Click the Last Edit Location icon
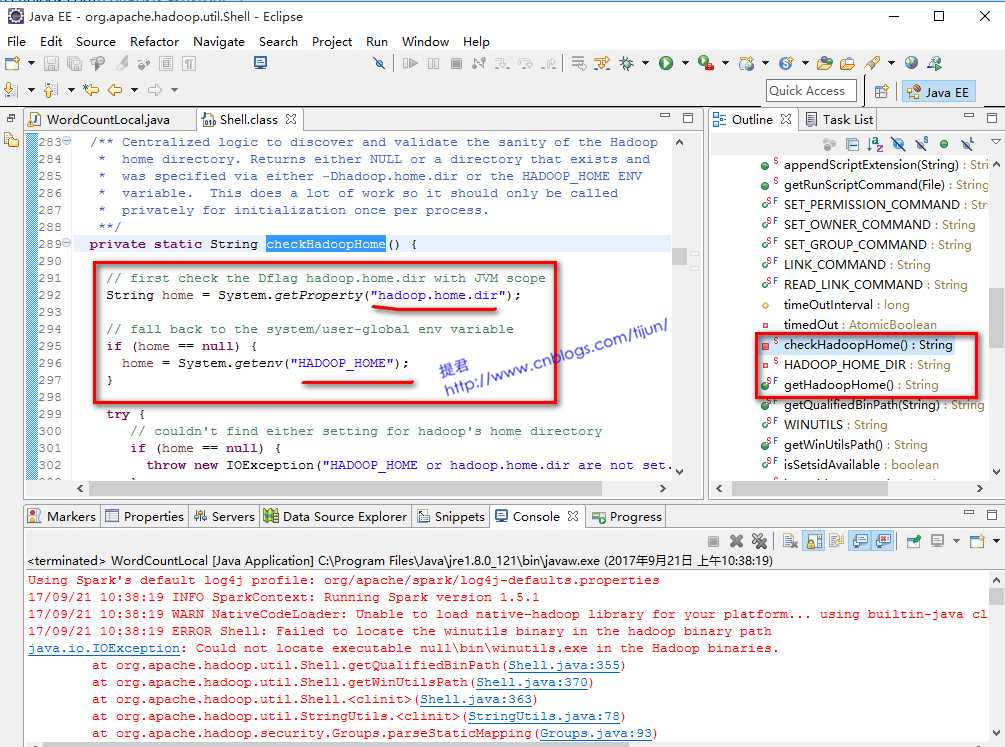1005x747 pixels. coord(91,89)
